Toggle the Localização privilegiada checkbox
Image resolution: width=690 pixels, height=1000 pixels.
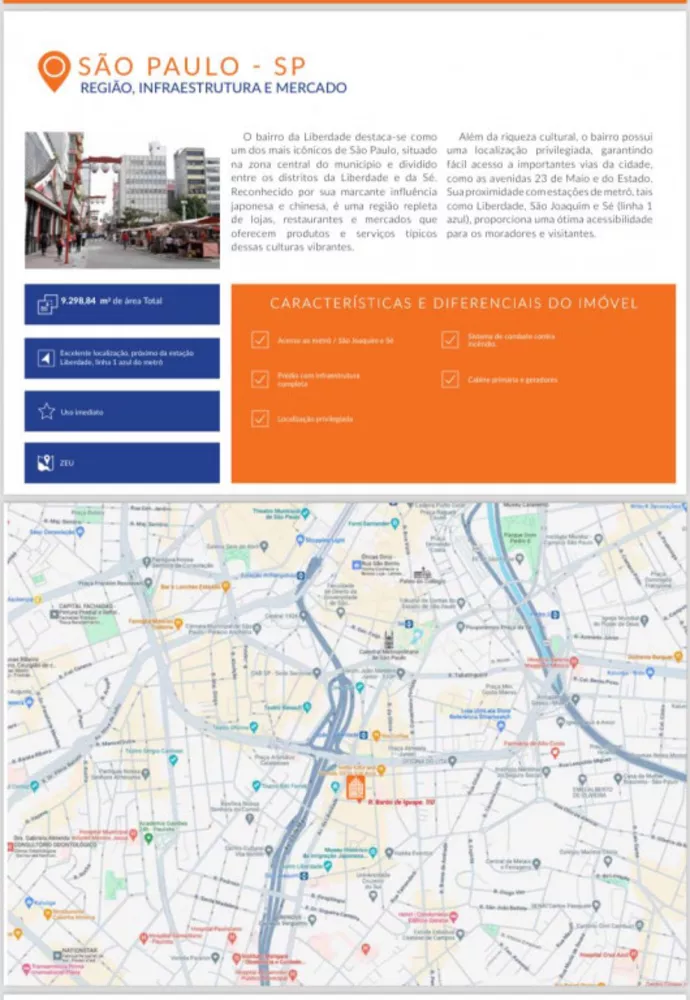click(x=260, y=418)
